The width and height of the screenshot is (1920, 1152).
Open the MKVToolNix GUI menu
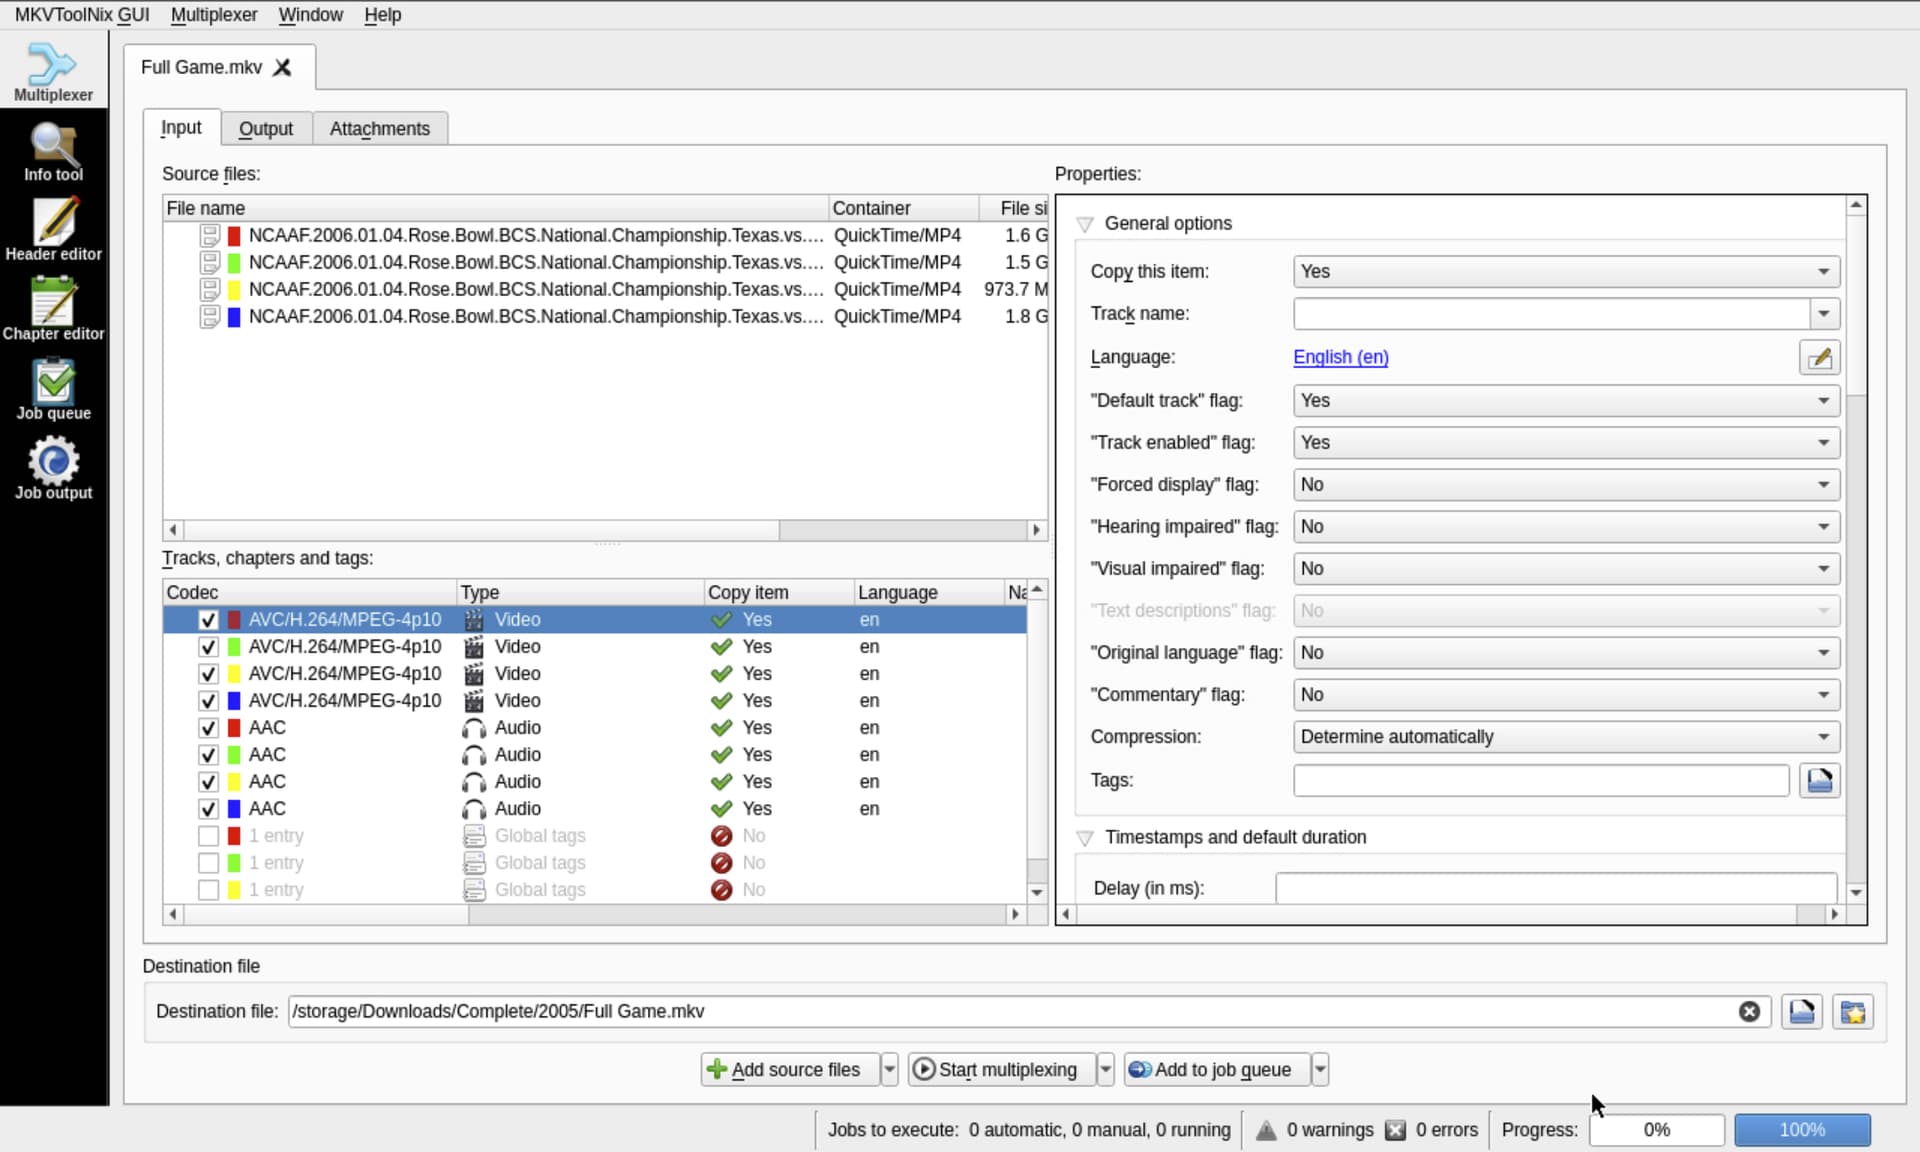point(82,15)
